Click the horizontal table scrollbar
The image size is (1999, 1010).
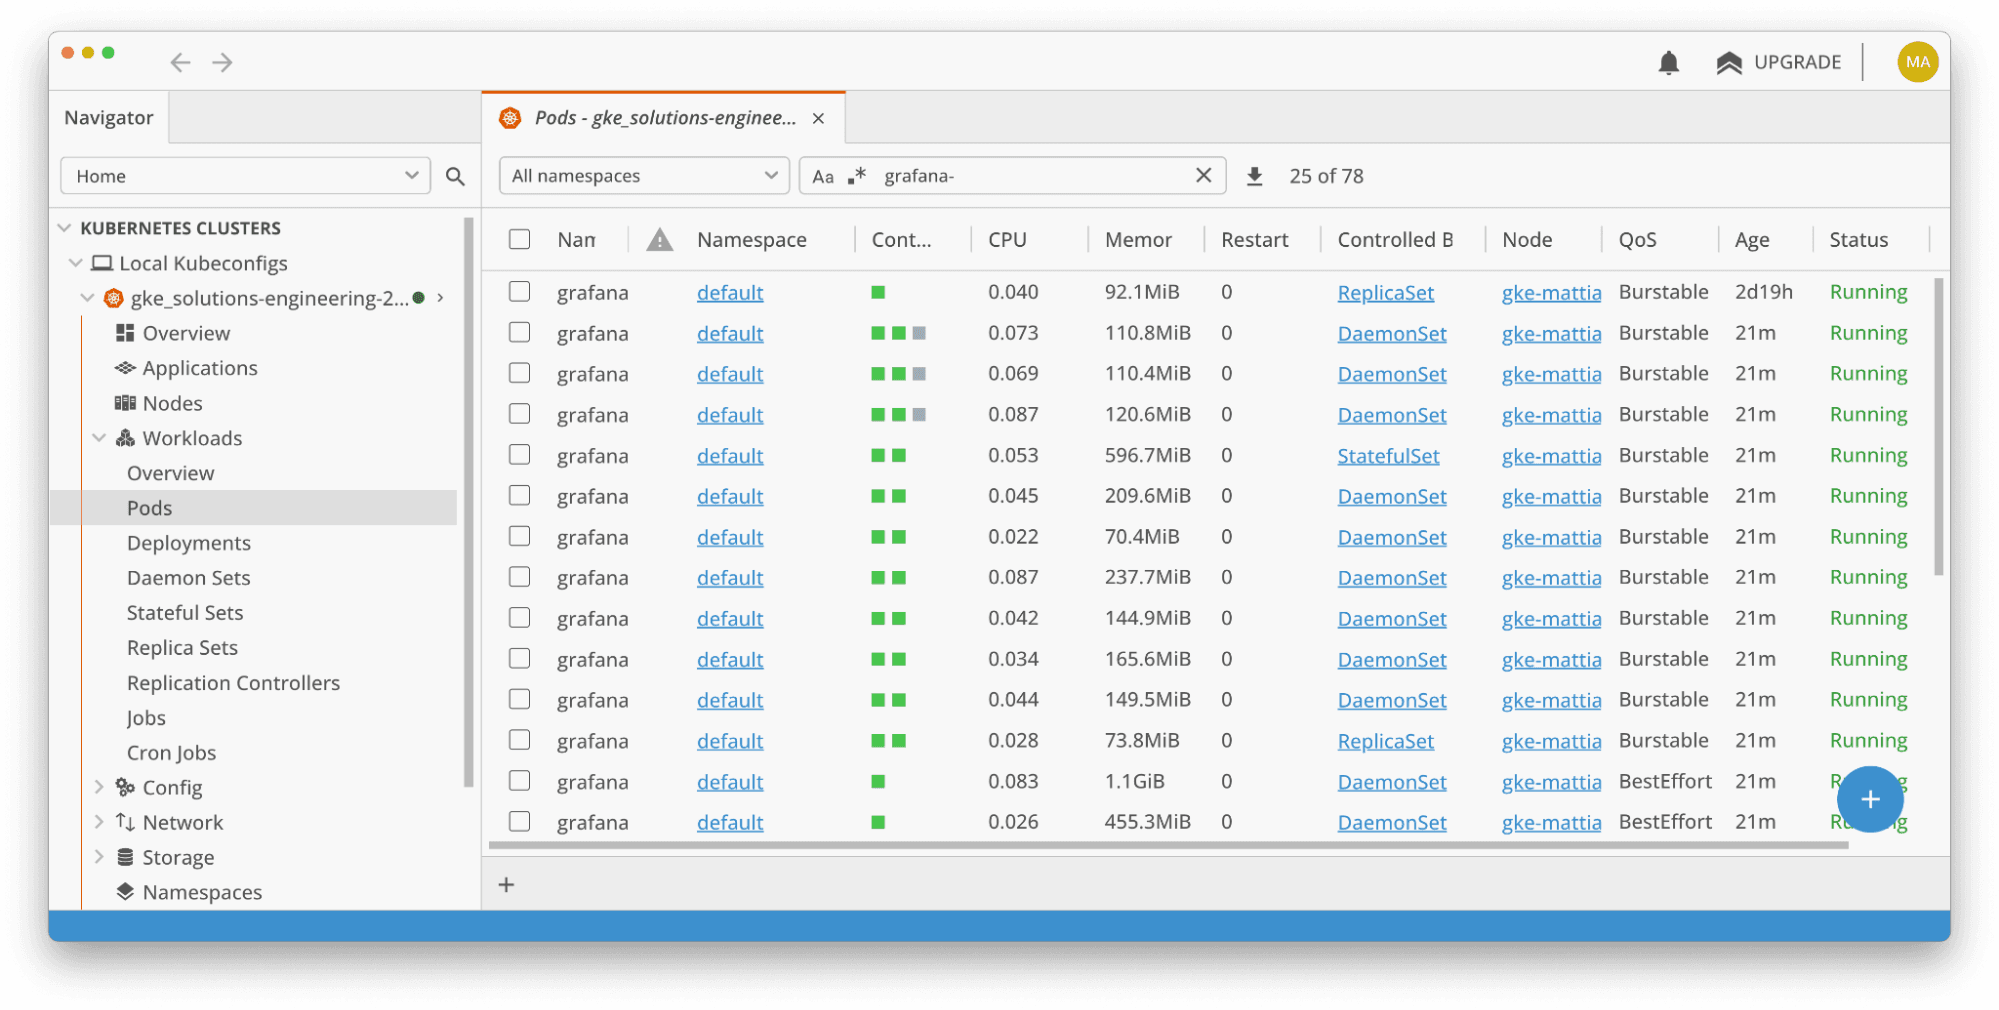(1168, 845)
